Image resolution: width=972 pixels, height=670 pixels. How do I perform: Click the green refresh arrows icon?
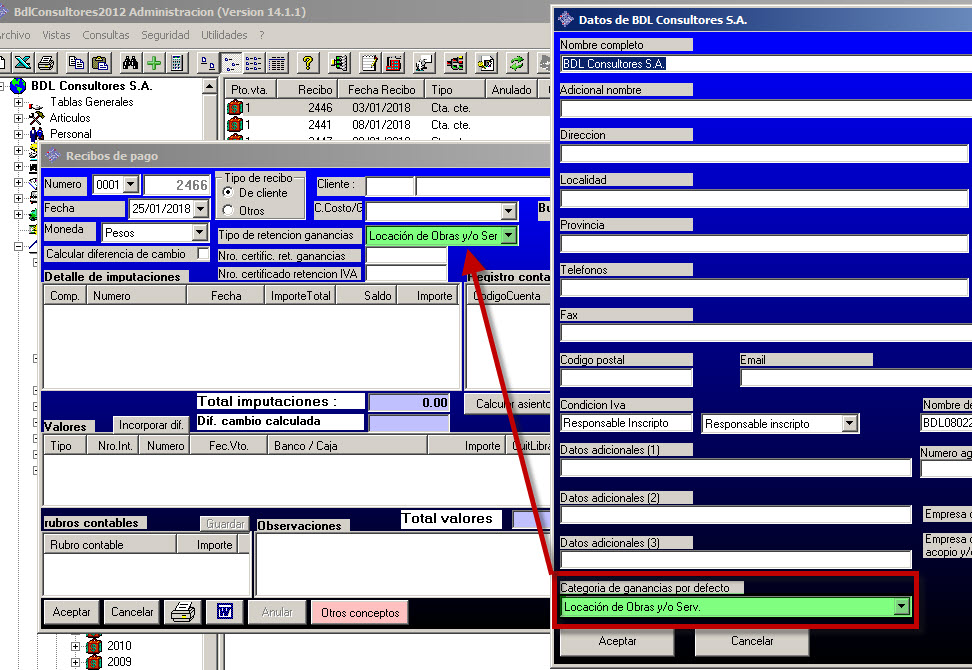517,63
